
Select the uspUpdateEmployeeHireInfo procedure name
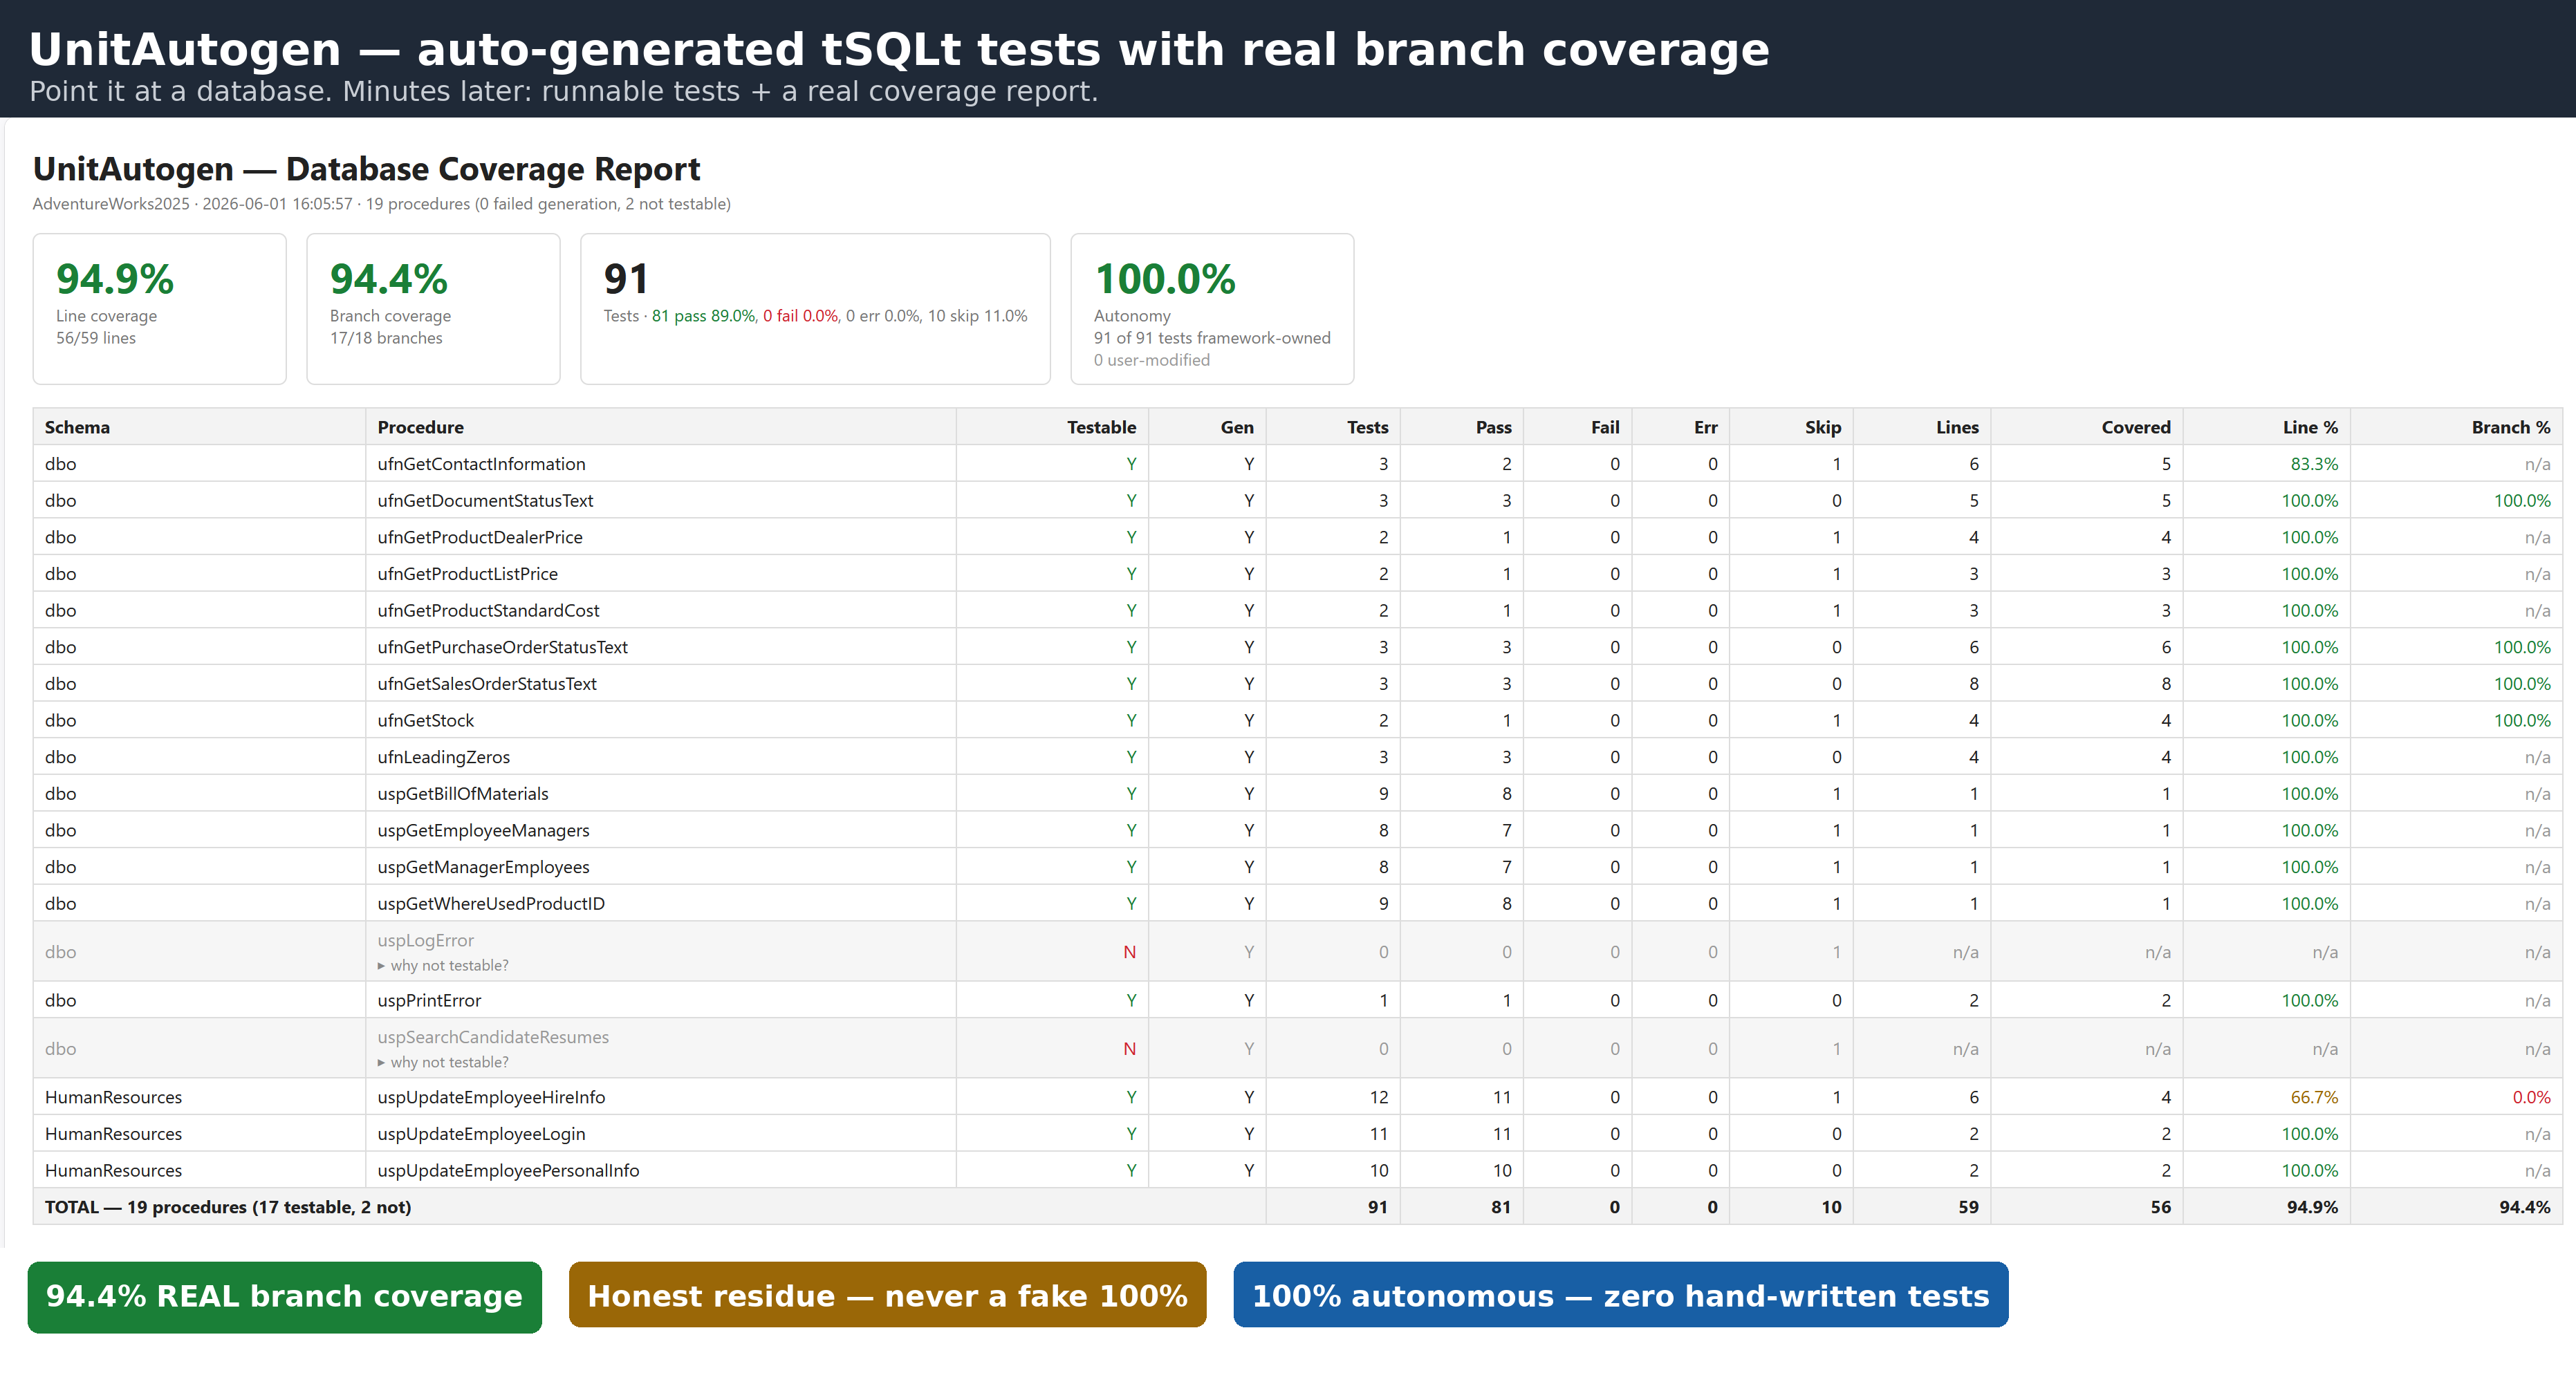pyautogui.click(x=491, y=1097)
